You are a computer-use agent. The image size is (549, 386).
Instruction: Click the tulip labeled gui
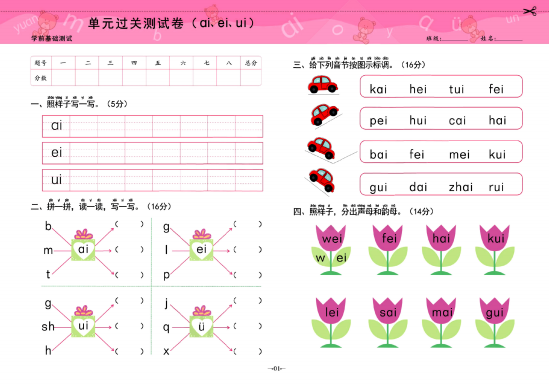494,323
